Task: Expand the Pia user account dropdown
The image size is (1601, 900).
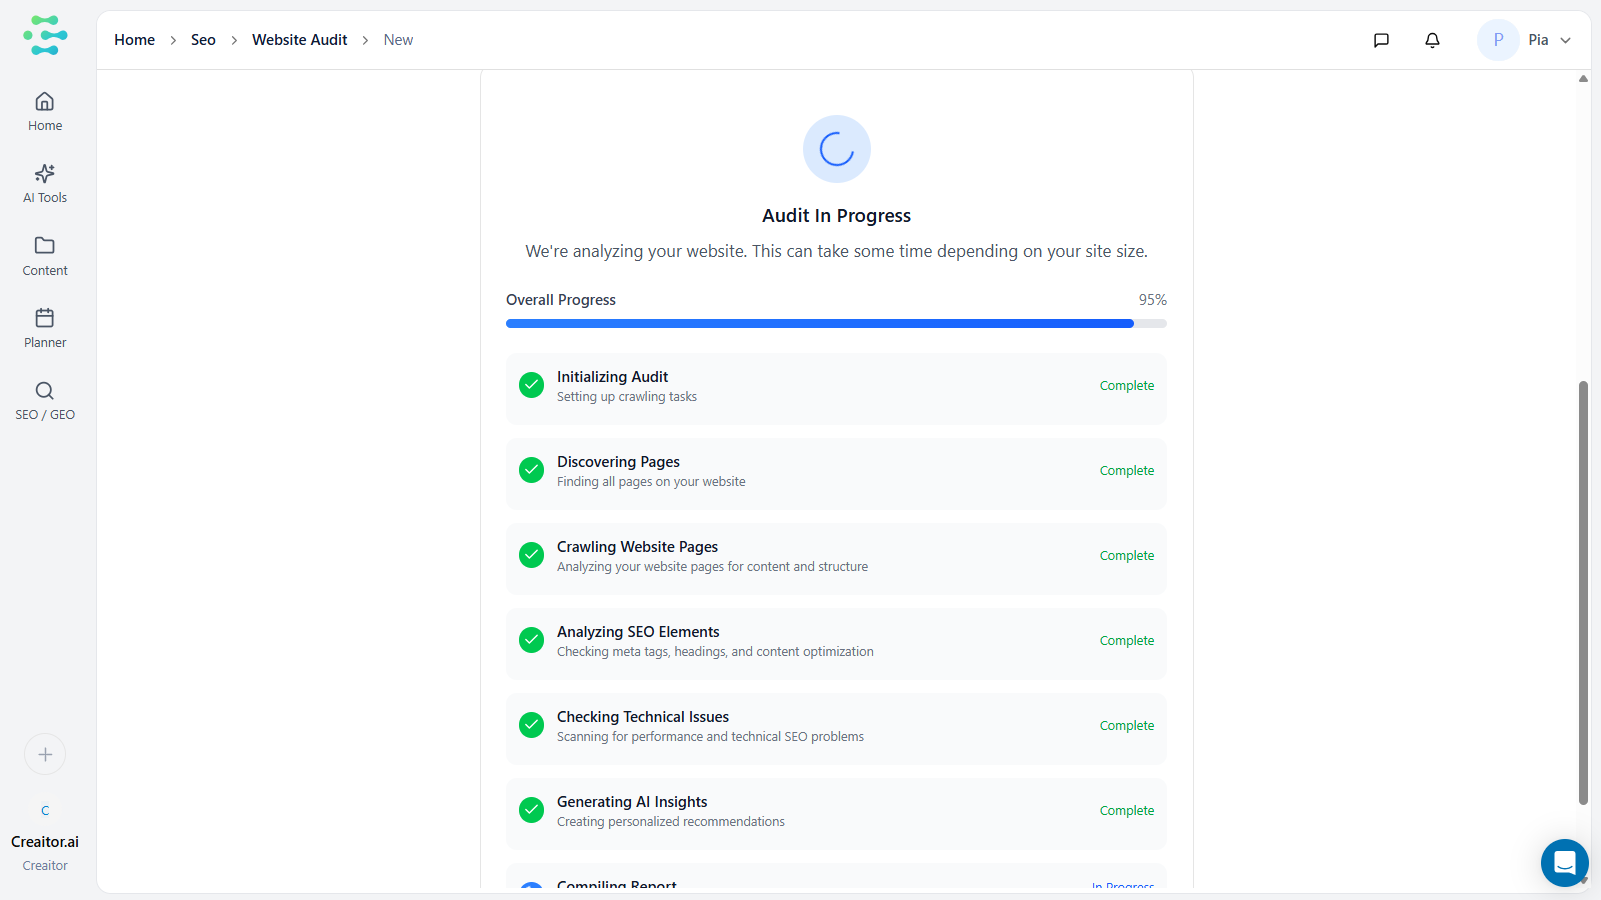Action: [x=1565, y=40]
